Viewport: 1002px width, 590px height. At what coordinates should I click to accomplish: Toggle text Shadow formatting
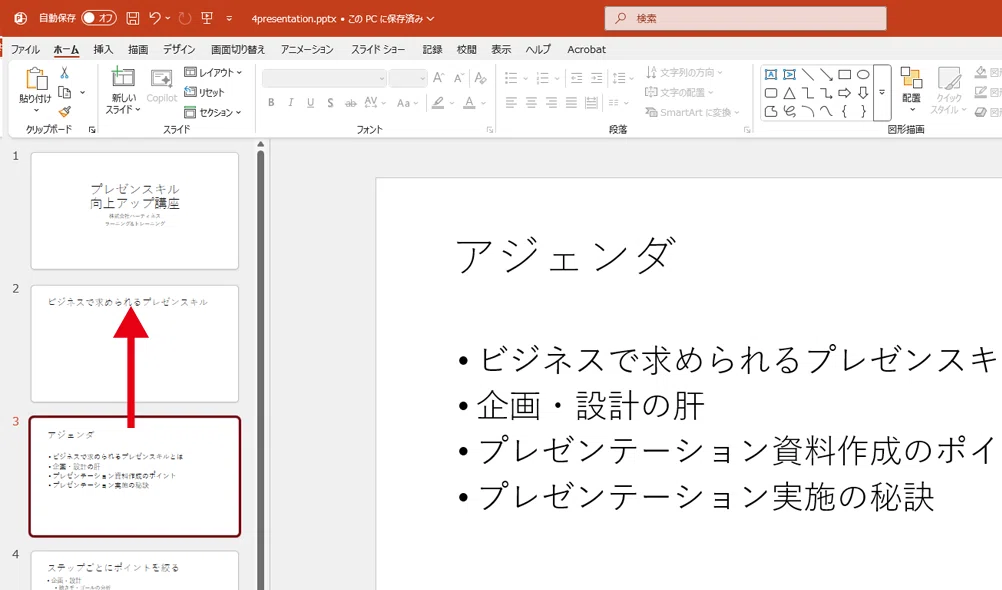click(330, 102)
